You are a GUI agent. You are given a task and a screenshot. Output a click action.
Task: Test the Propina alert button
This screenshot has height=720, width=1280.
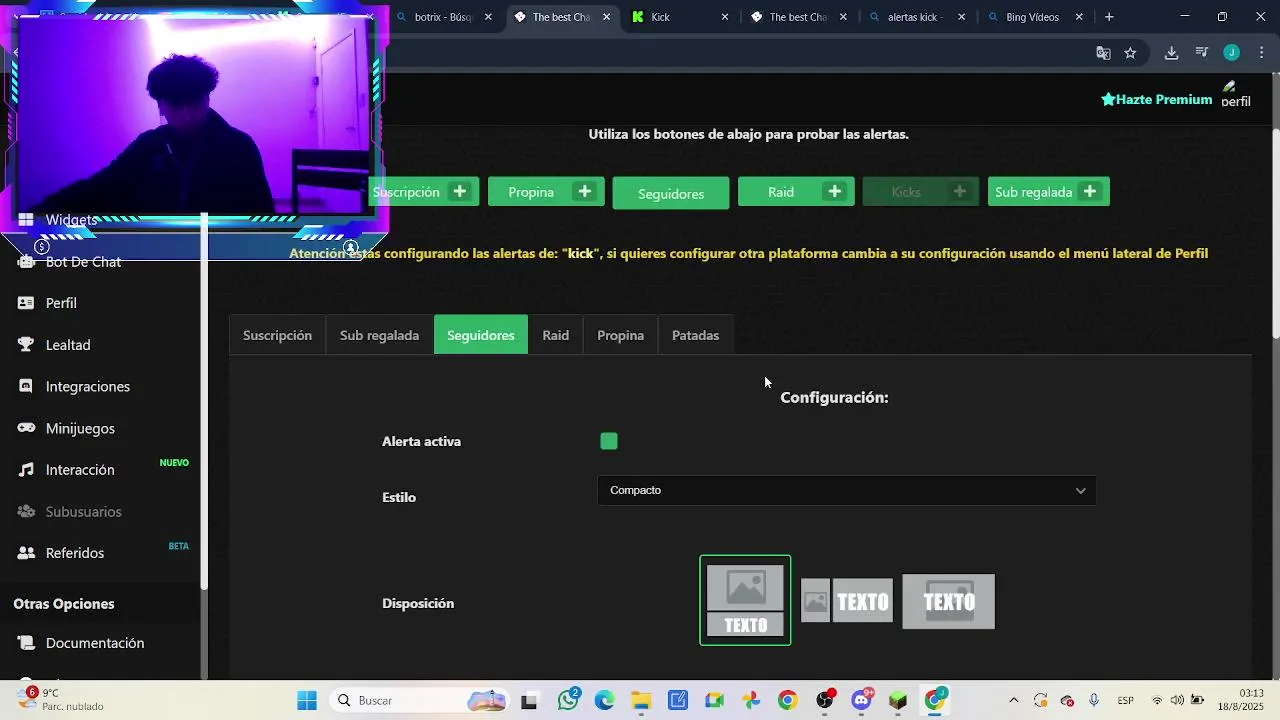pyautogui.click(x=546, y=191)
